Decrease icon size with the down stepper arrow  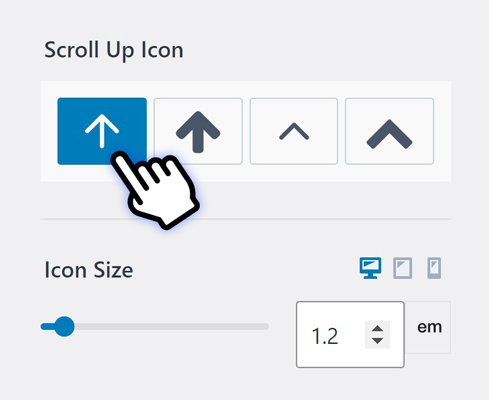coord(377,341)
